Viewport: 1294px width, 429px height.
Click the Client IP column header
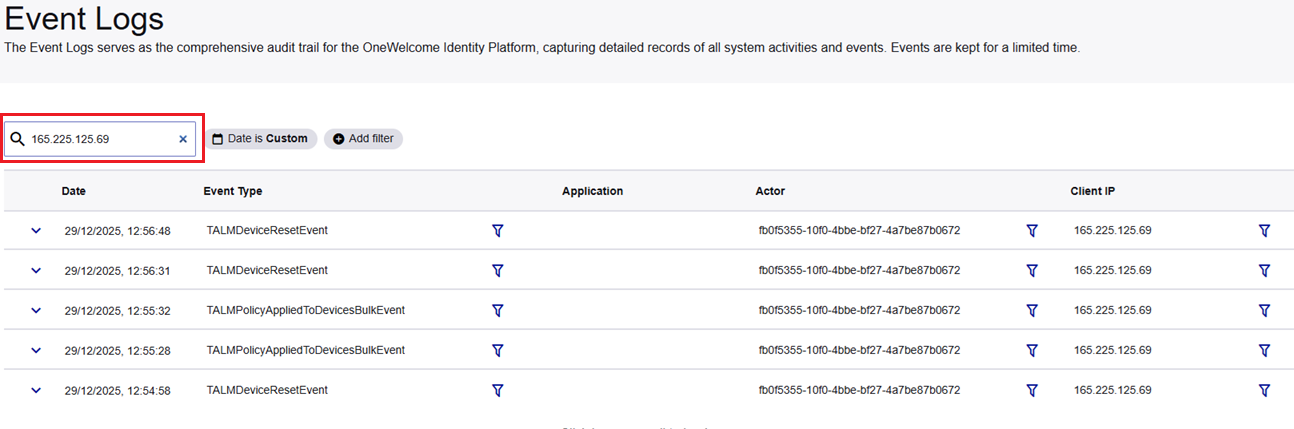[1092, 191]
